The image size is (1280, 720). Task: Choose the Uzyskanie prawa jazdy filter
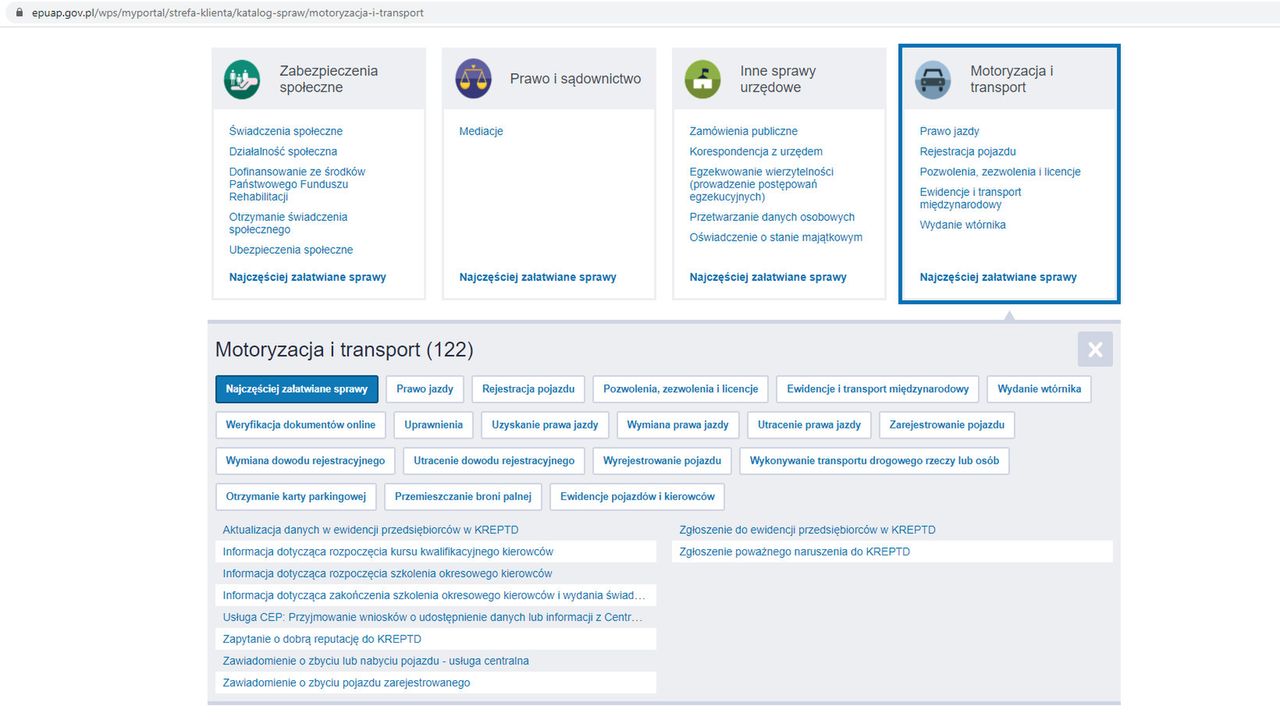(x=545, y=425)
